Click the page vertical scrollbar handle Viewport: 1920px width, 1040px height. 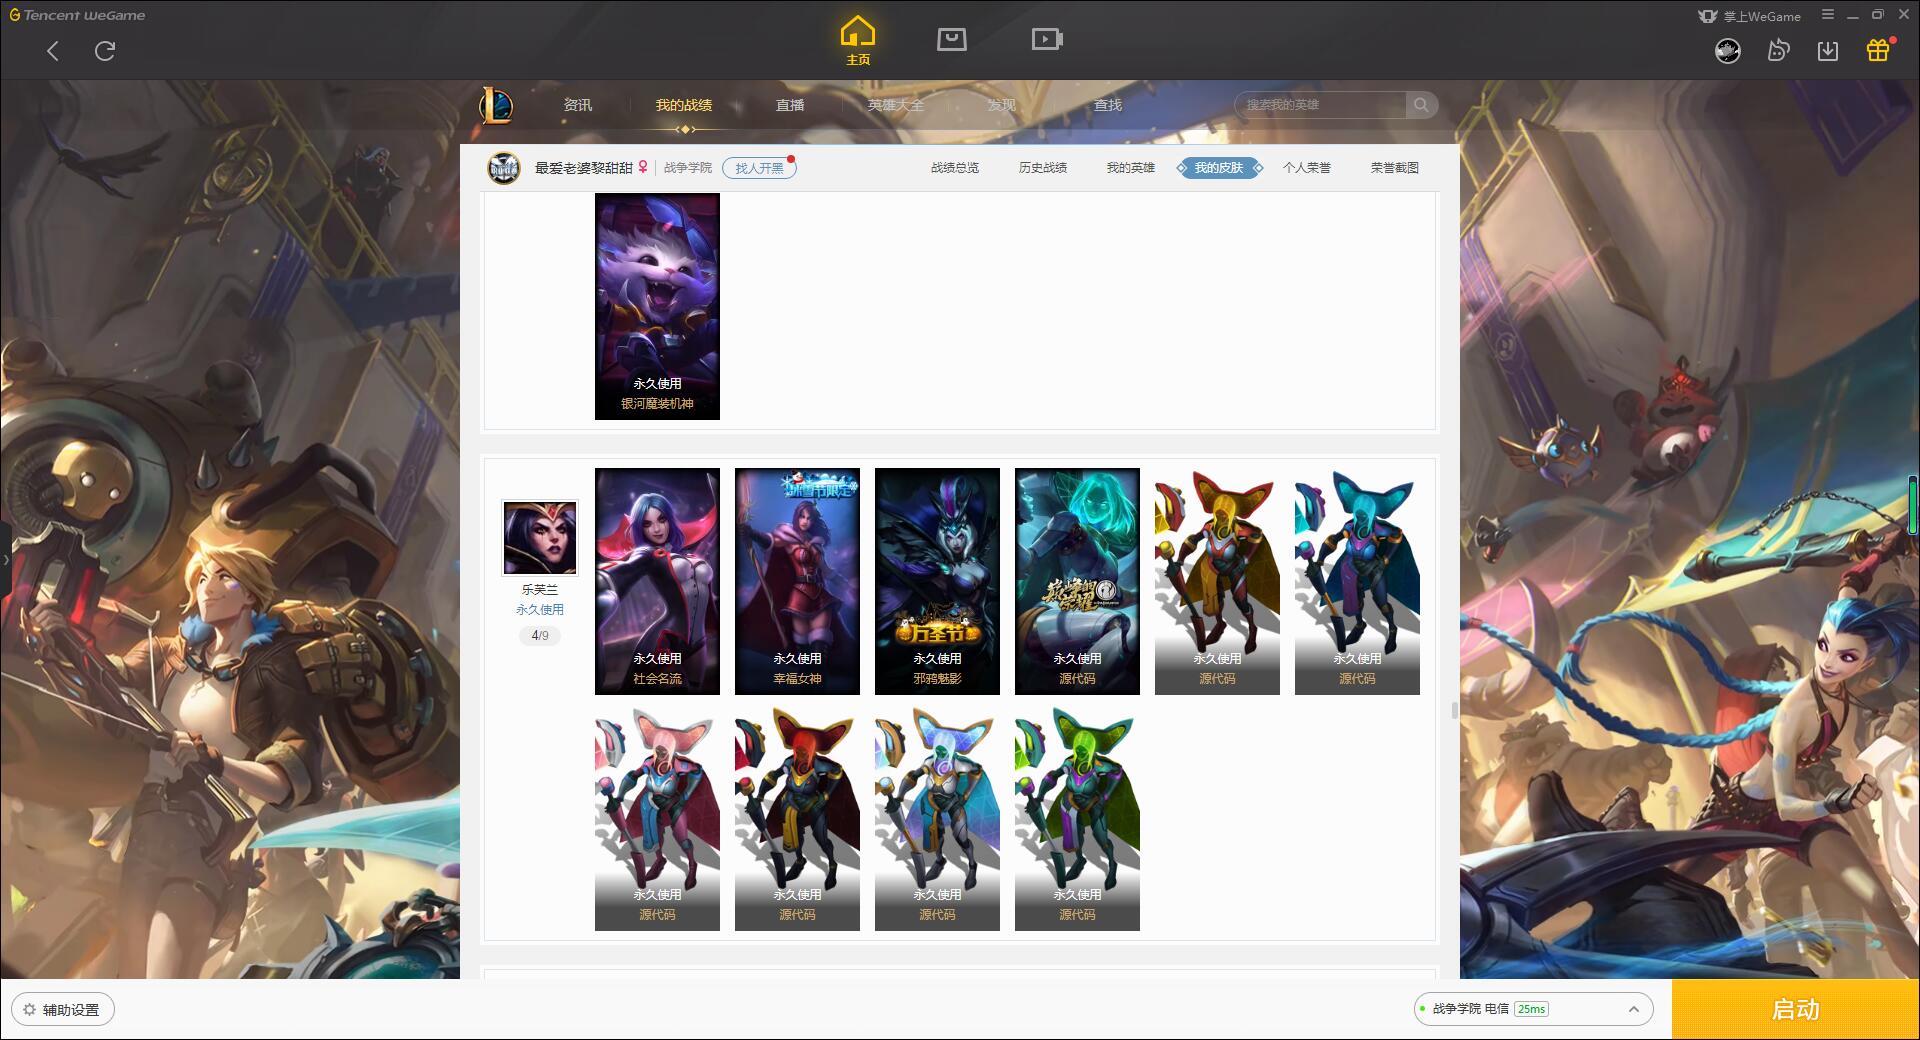[x=1454, y=710]
